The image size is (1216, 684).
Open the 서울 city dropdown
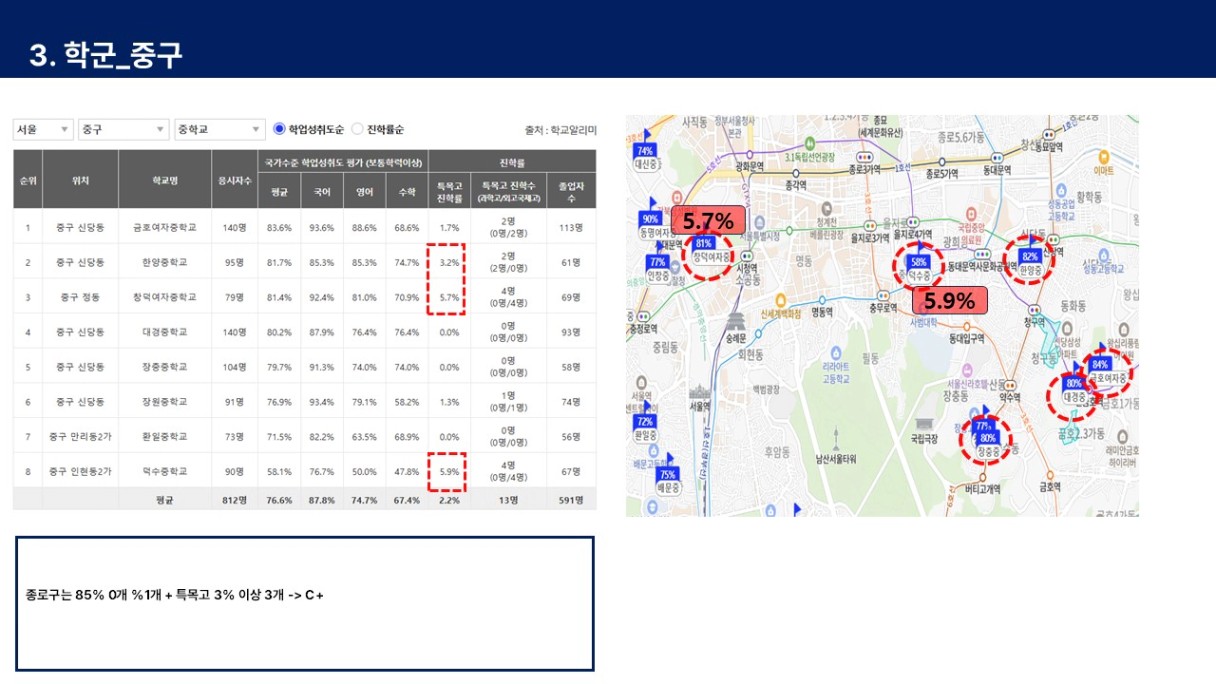coord(43,130)
